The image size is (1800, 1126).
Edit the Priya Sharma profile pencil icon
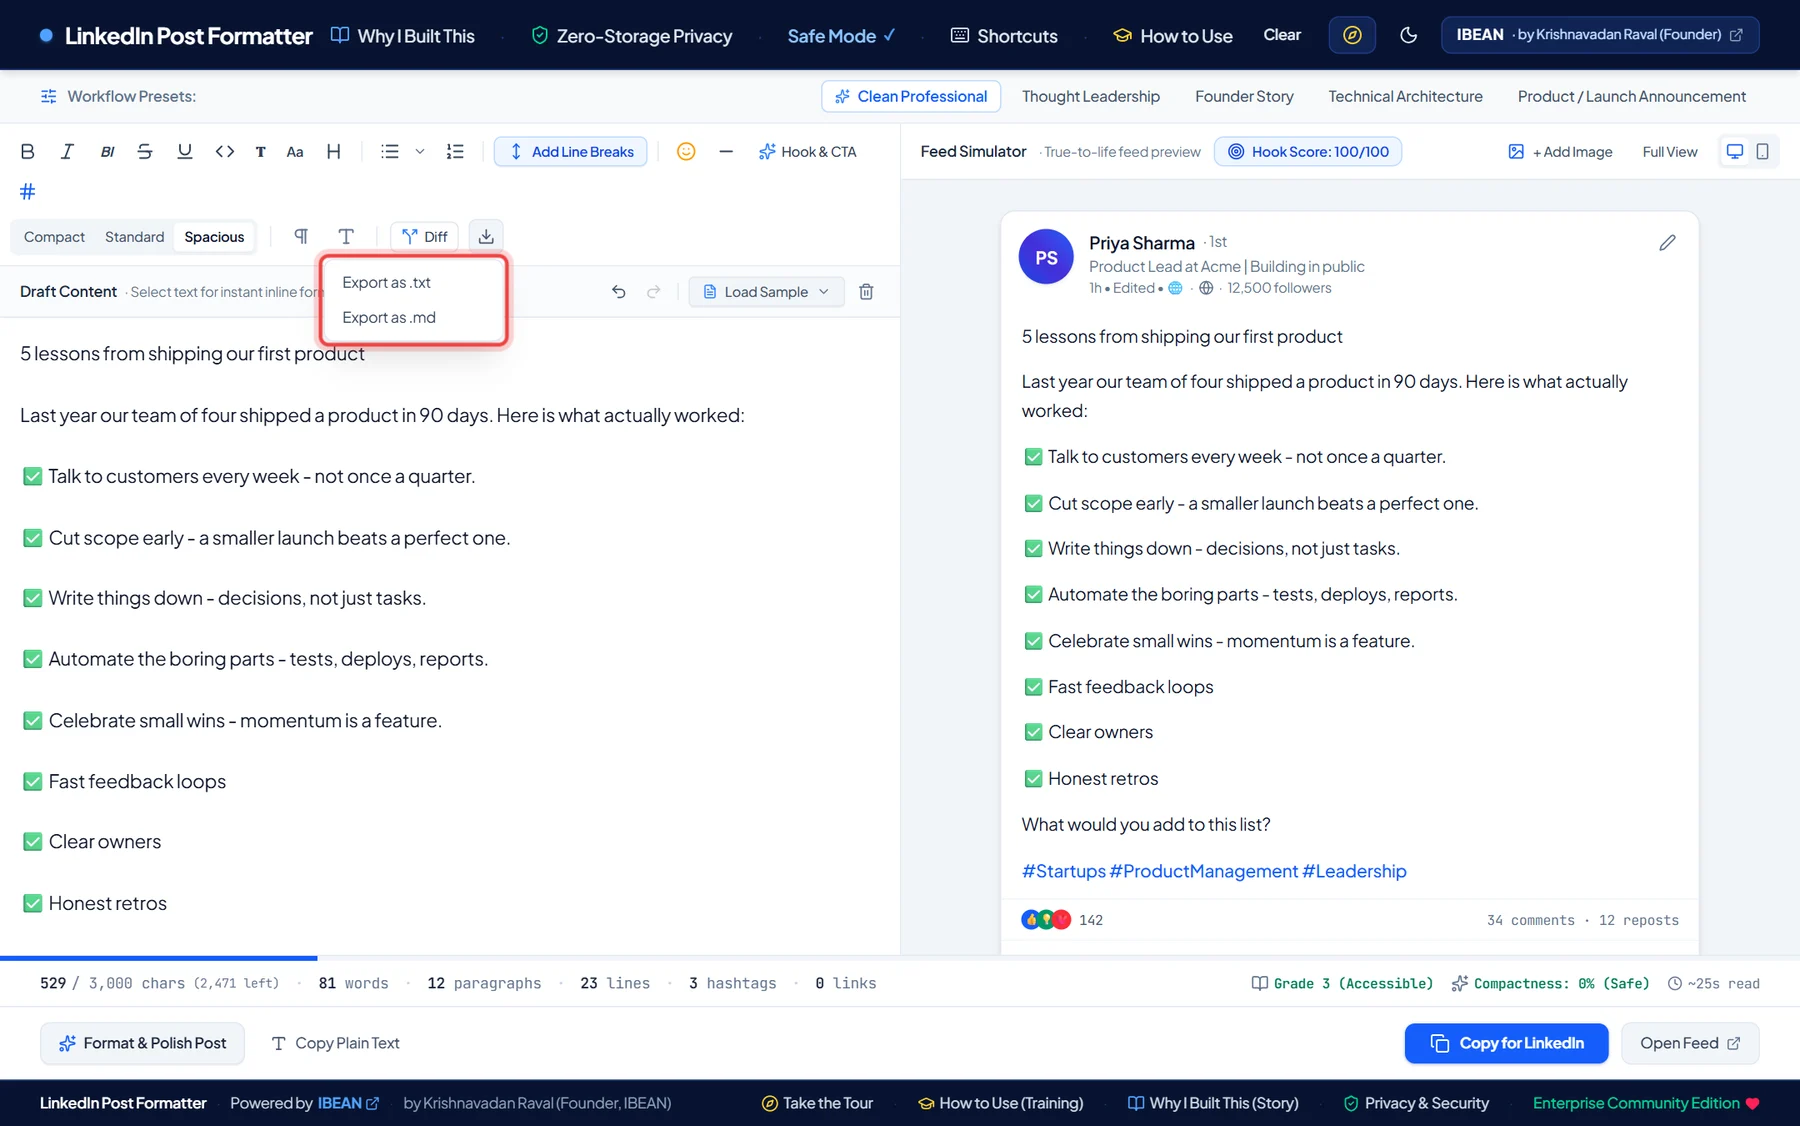[x=1667, y=243]
